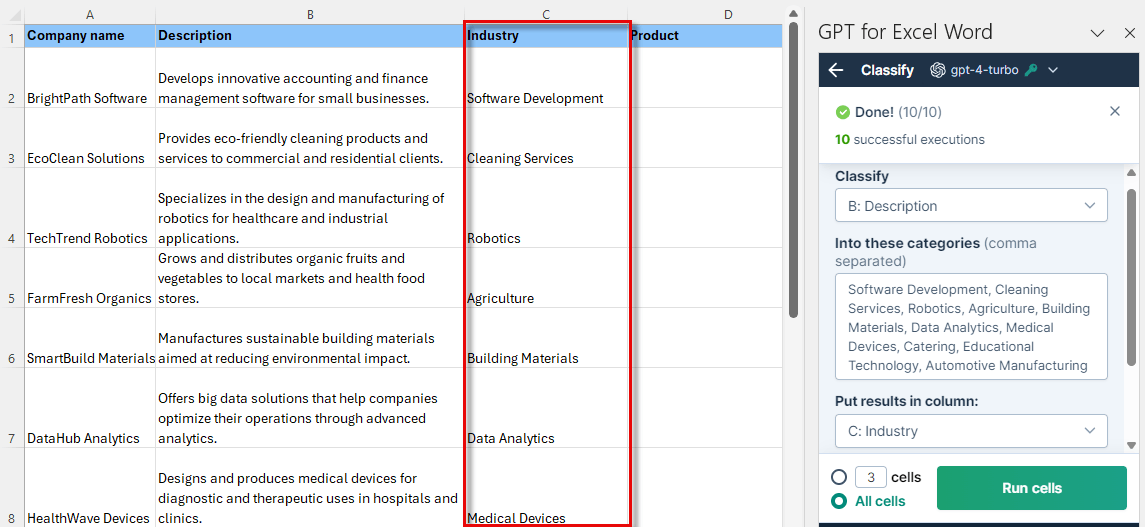
Task: Click the eco-friendly cleaning products description cell
Action: tap(310, 138)
